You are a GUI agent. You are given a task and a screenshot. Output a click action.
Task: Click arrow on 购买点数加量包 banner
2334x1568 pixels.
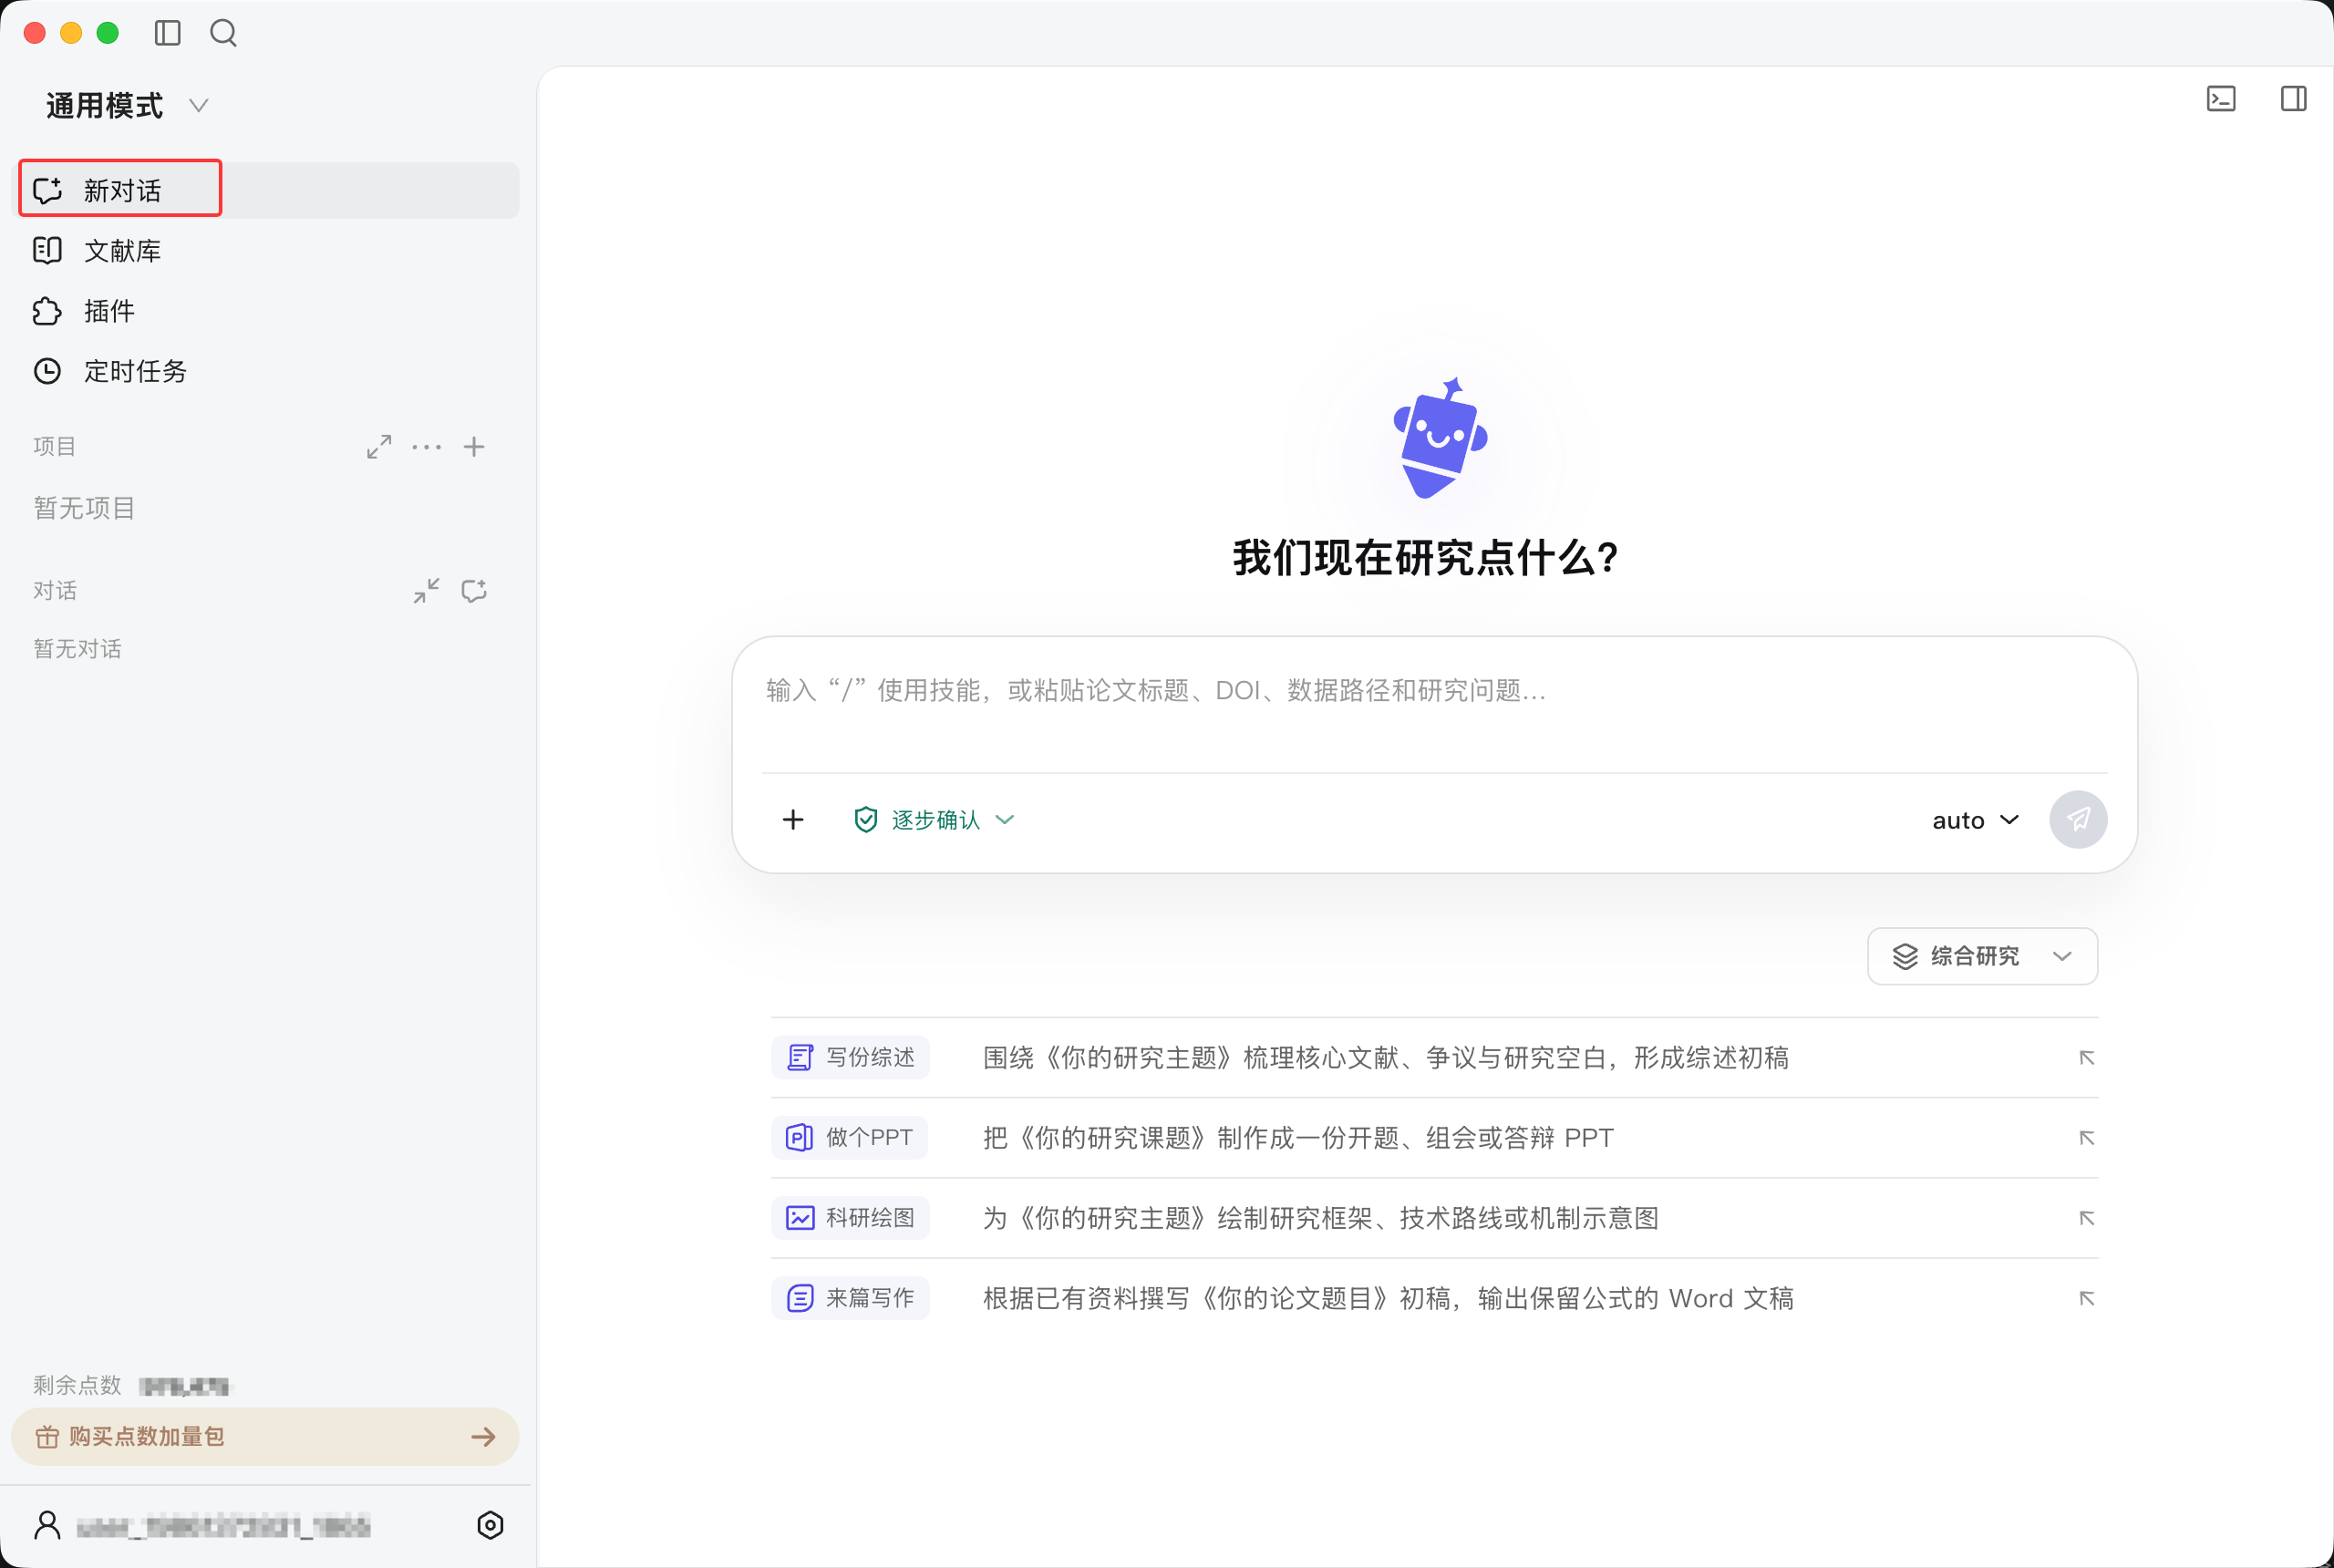[483, 1437]
